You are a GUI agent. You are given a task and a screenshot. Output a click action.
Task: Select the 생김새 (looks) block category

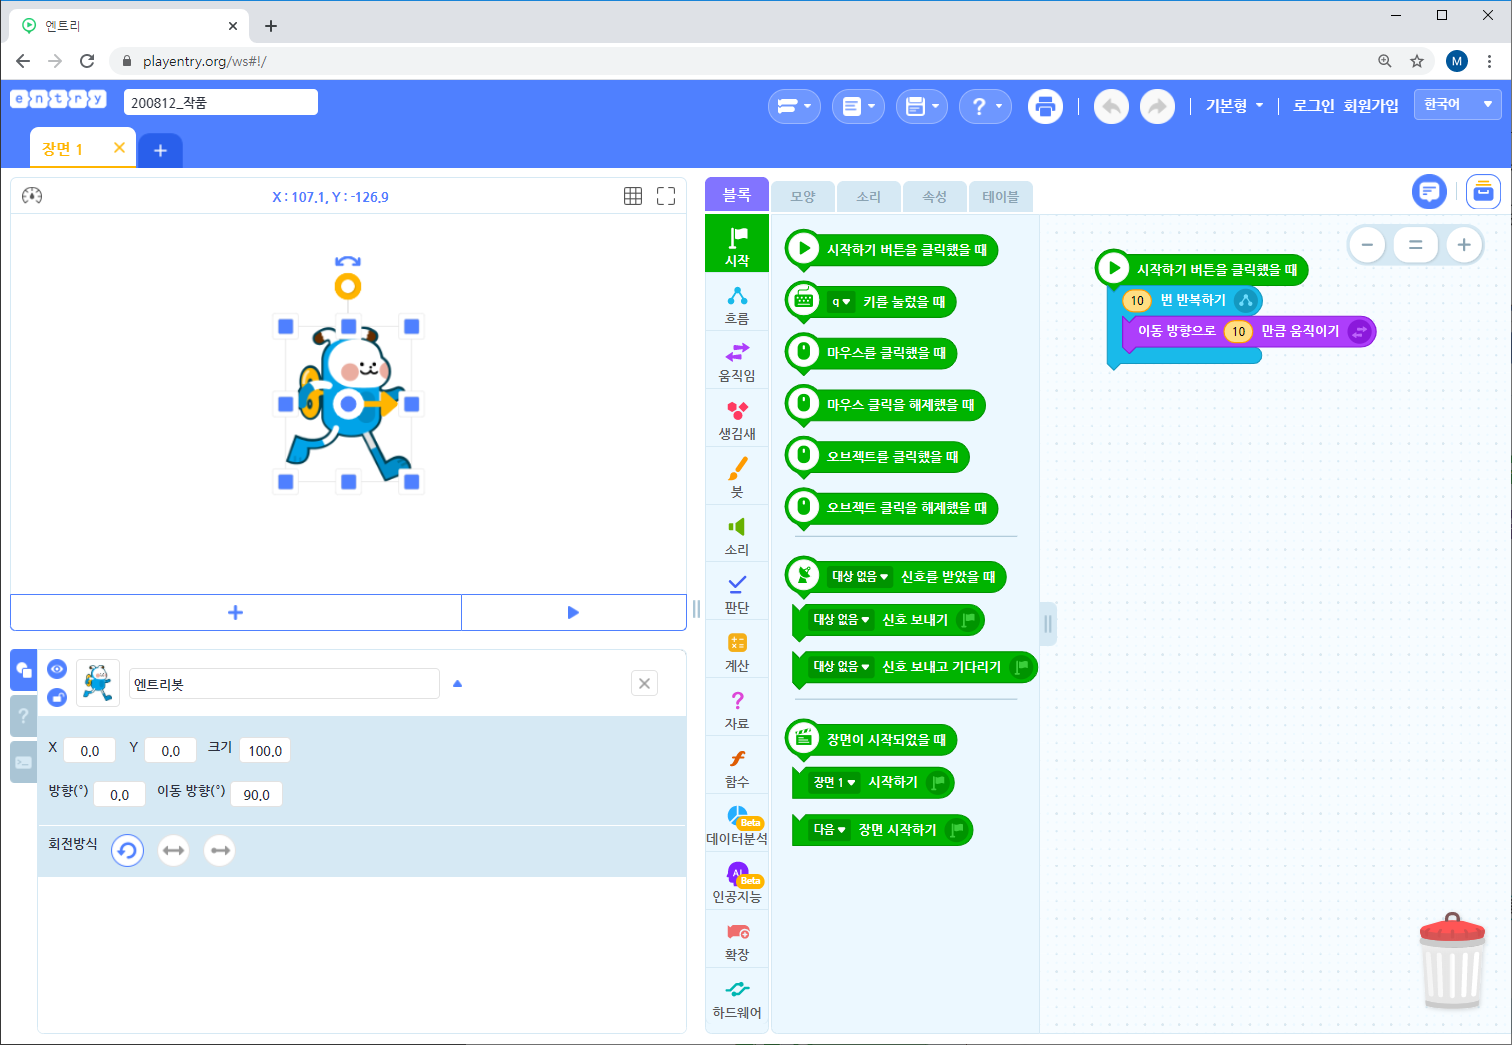(737, 419)
